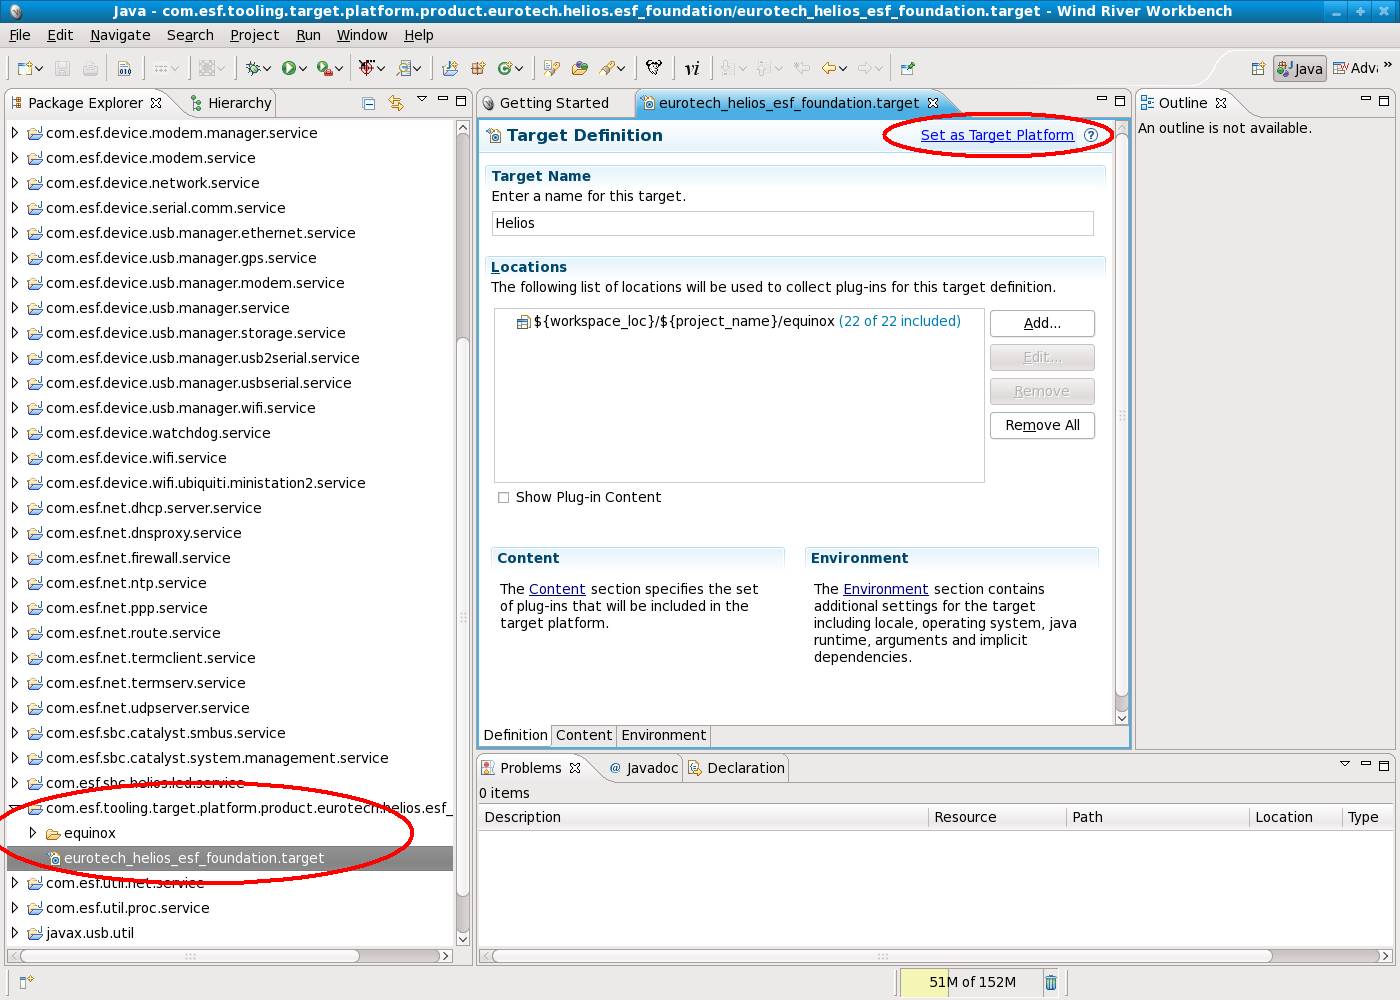Image resolution: width=1400 pixels, height=1000 pixels.
Task: Click the Remove All button
Action: (x=1042, y=425)
